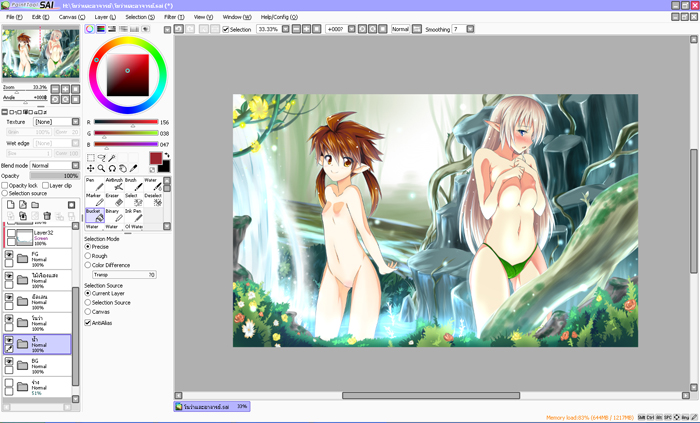Open the Smoothing level dropdown

pos(470,29)
